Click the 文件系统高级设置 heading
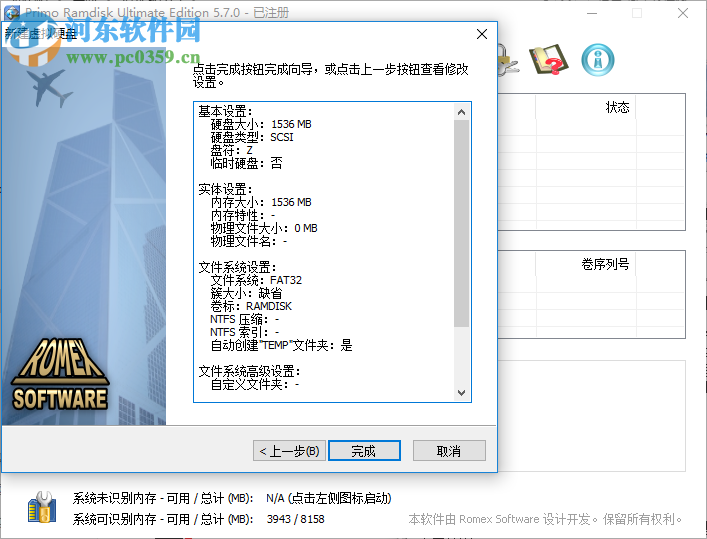 (249, 371)
